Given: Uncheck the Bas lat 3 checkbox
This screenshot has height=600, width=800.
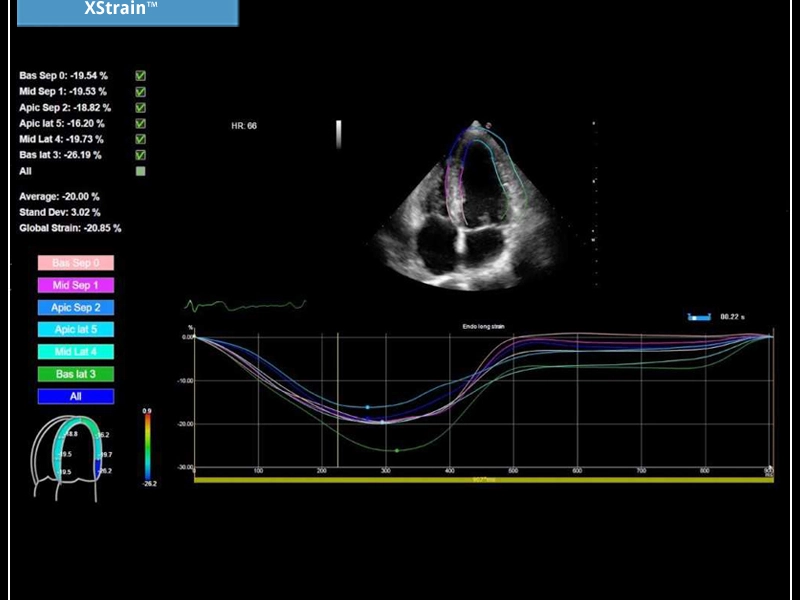Looking at the screenshot, I should (141, 156).
